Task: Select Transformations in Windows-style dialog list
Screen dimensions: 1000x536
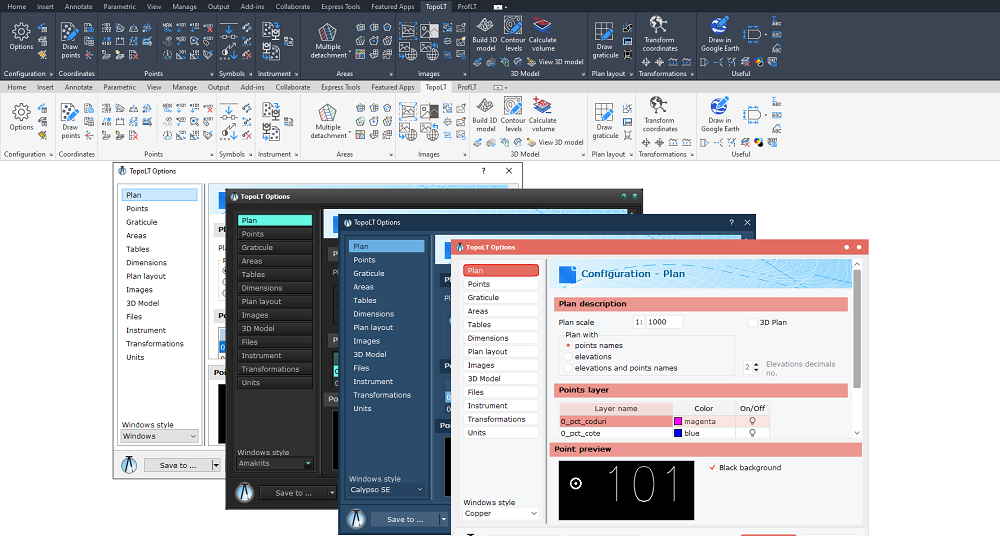Action: tap(159, 343)
